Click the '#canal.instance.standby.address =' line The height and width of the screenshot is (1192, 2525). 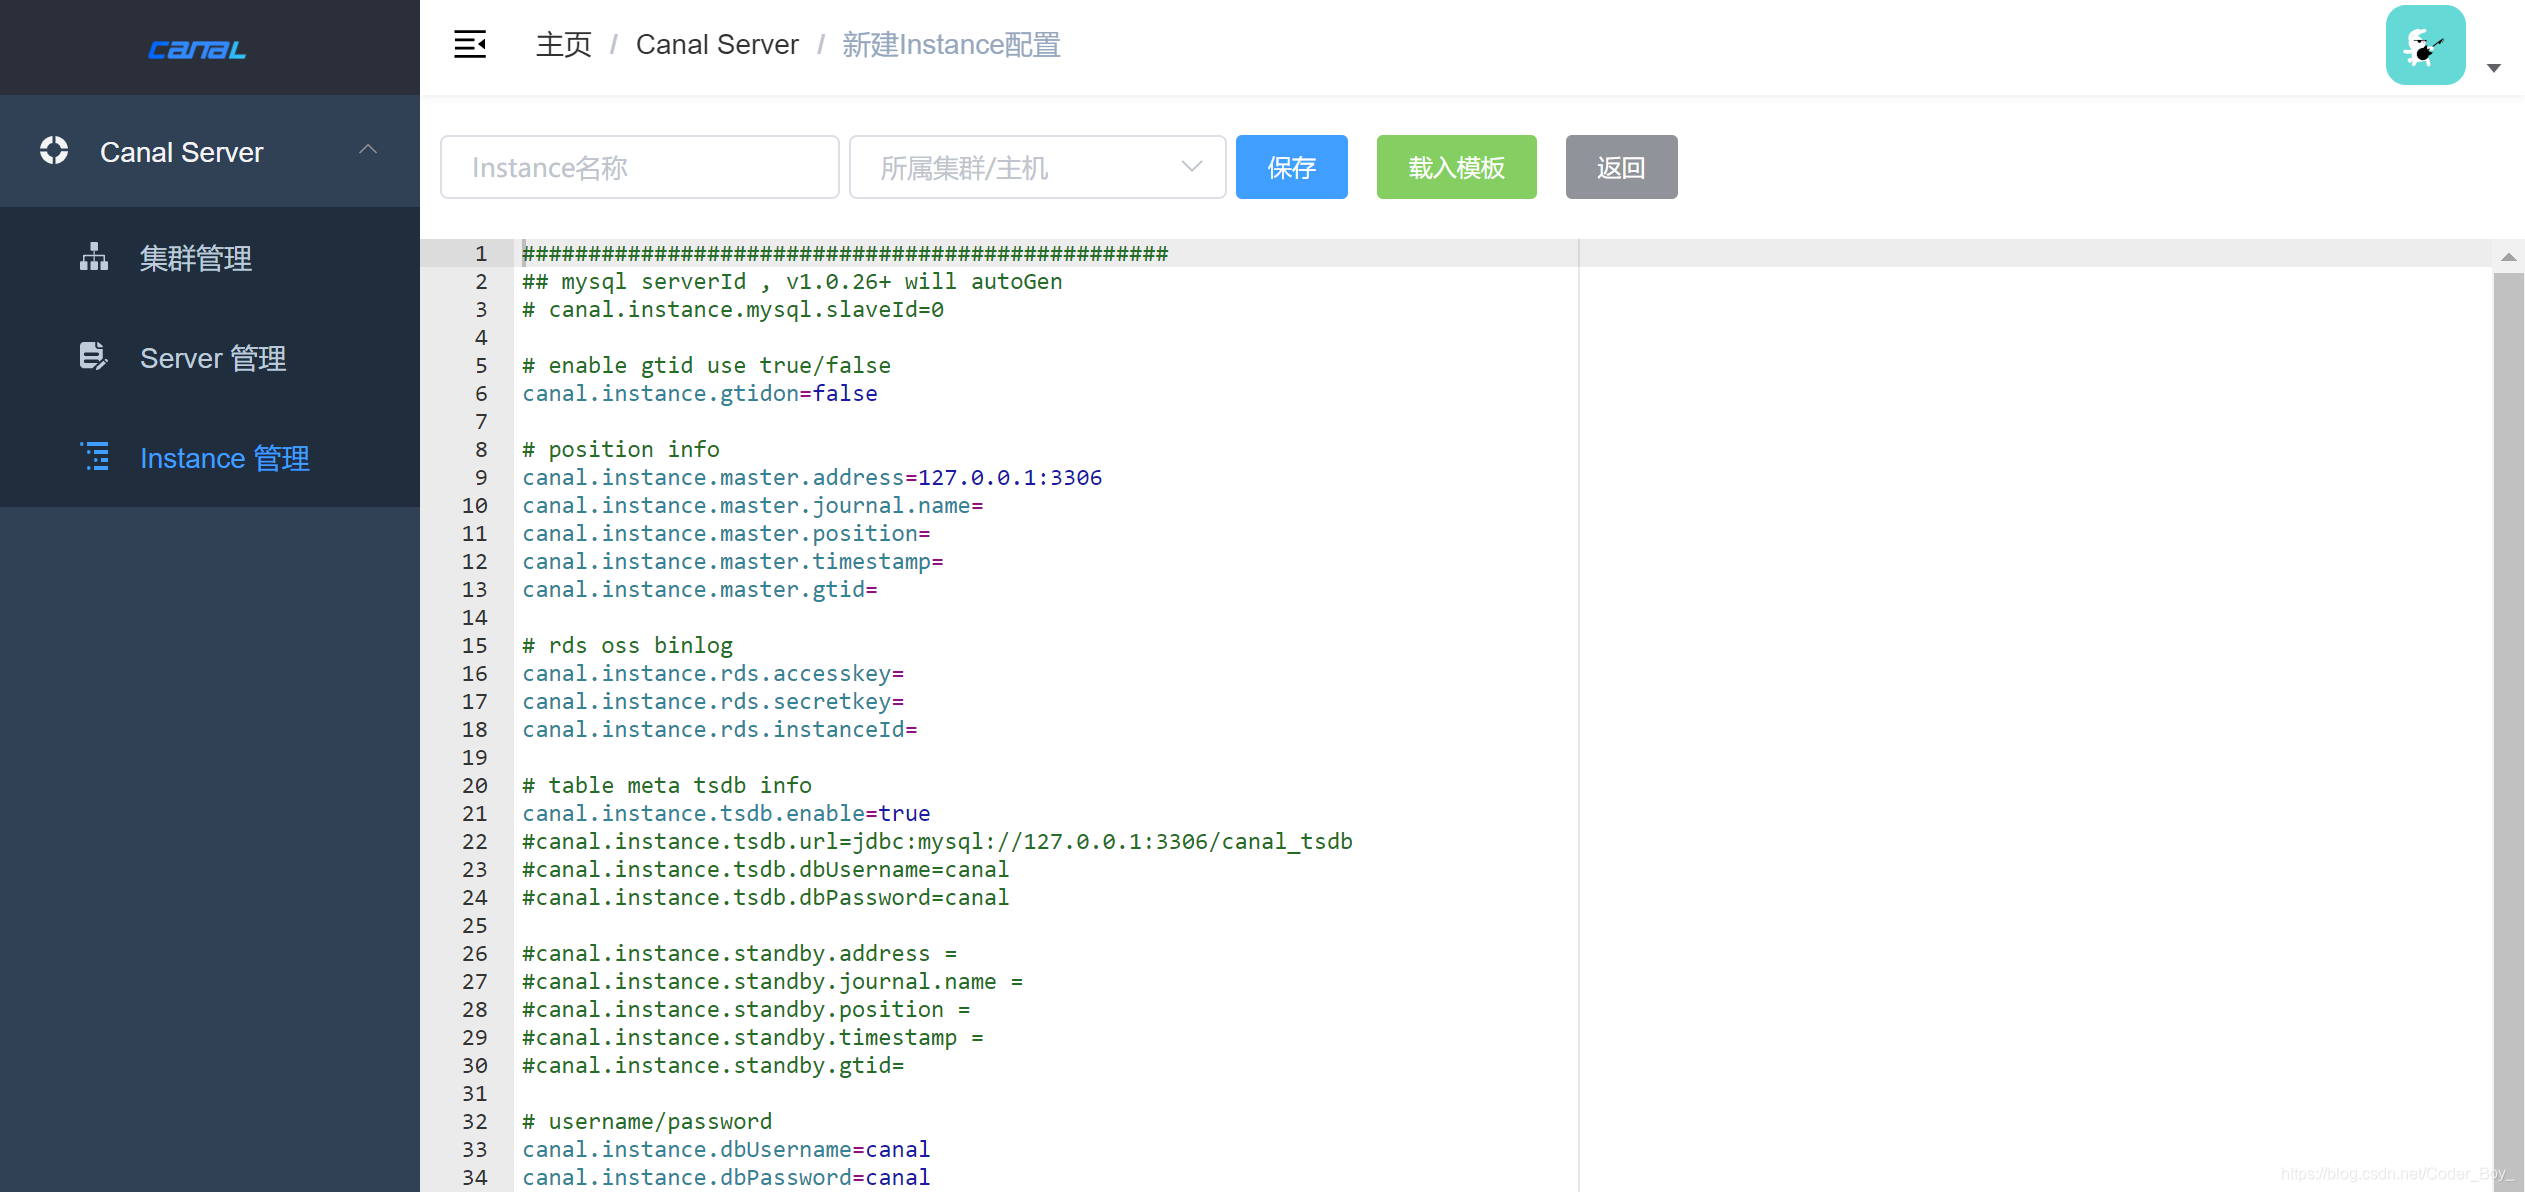(740, 953)
